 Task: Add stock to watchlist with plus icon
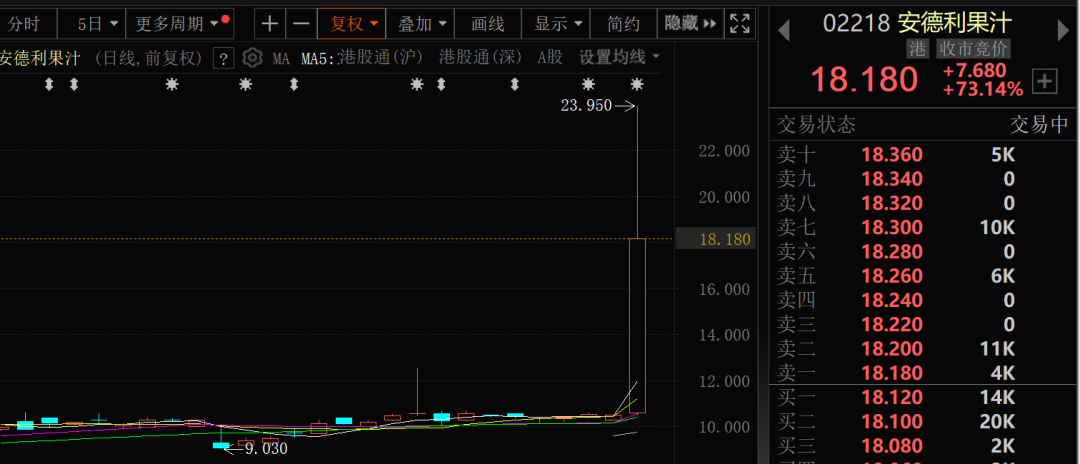(x=1044, y=80)
